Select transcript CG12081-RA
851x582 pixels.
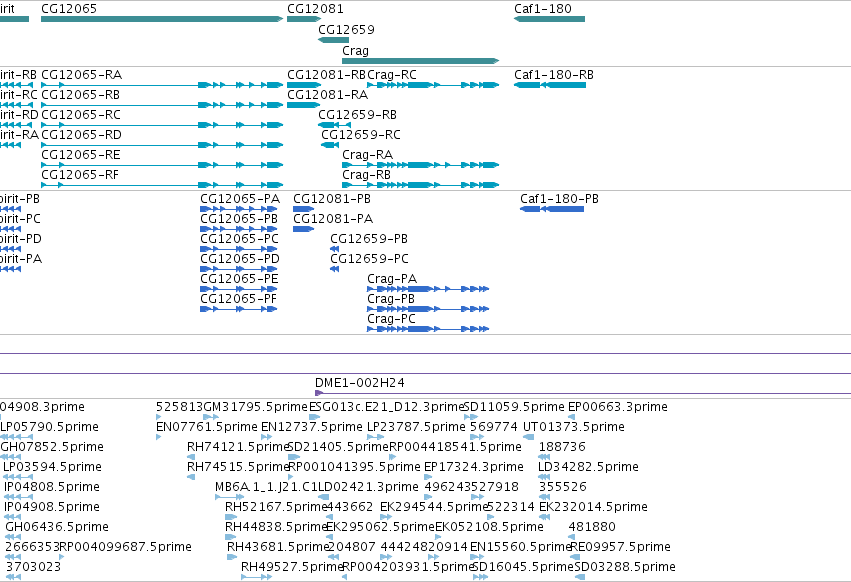tap(327, 94)
